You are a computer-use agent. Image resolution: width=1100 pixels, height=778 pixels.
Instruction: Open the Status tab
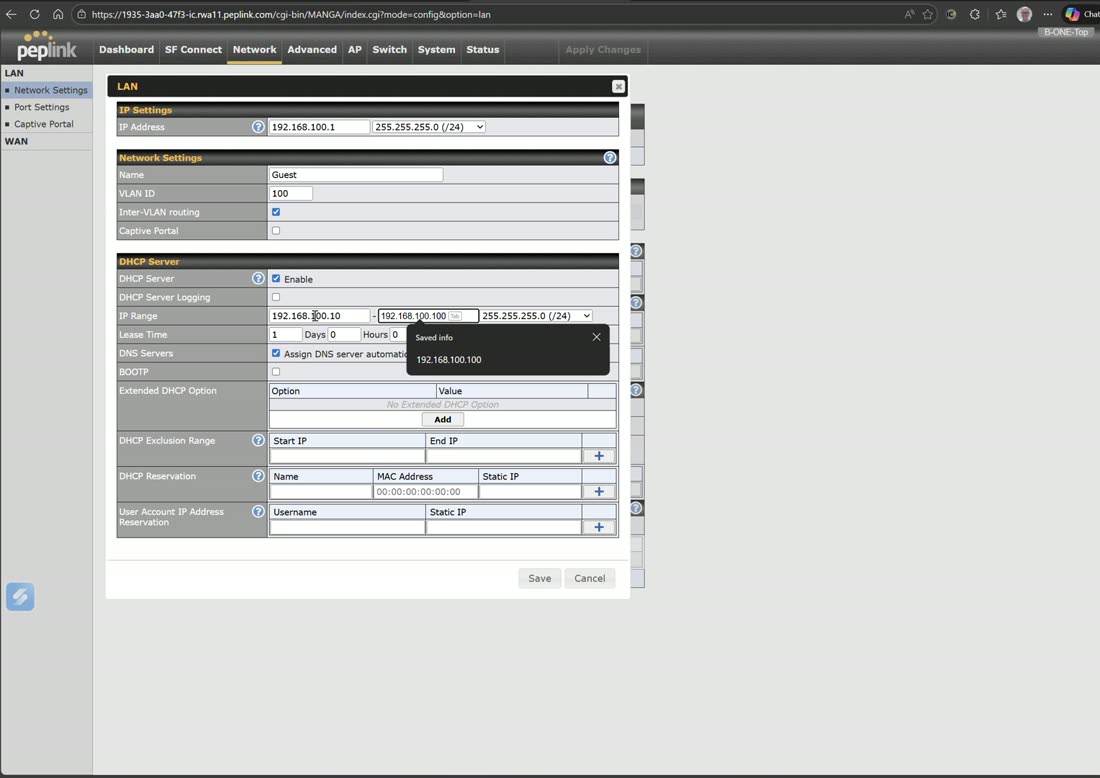[x=483, y=49]
